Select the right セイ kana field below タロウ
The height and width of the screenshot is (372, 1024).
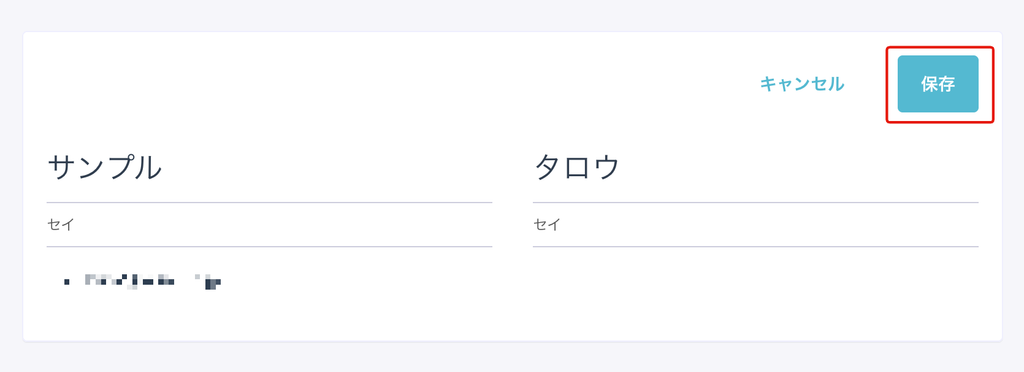click(x=756, y=225)
